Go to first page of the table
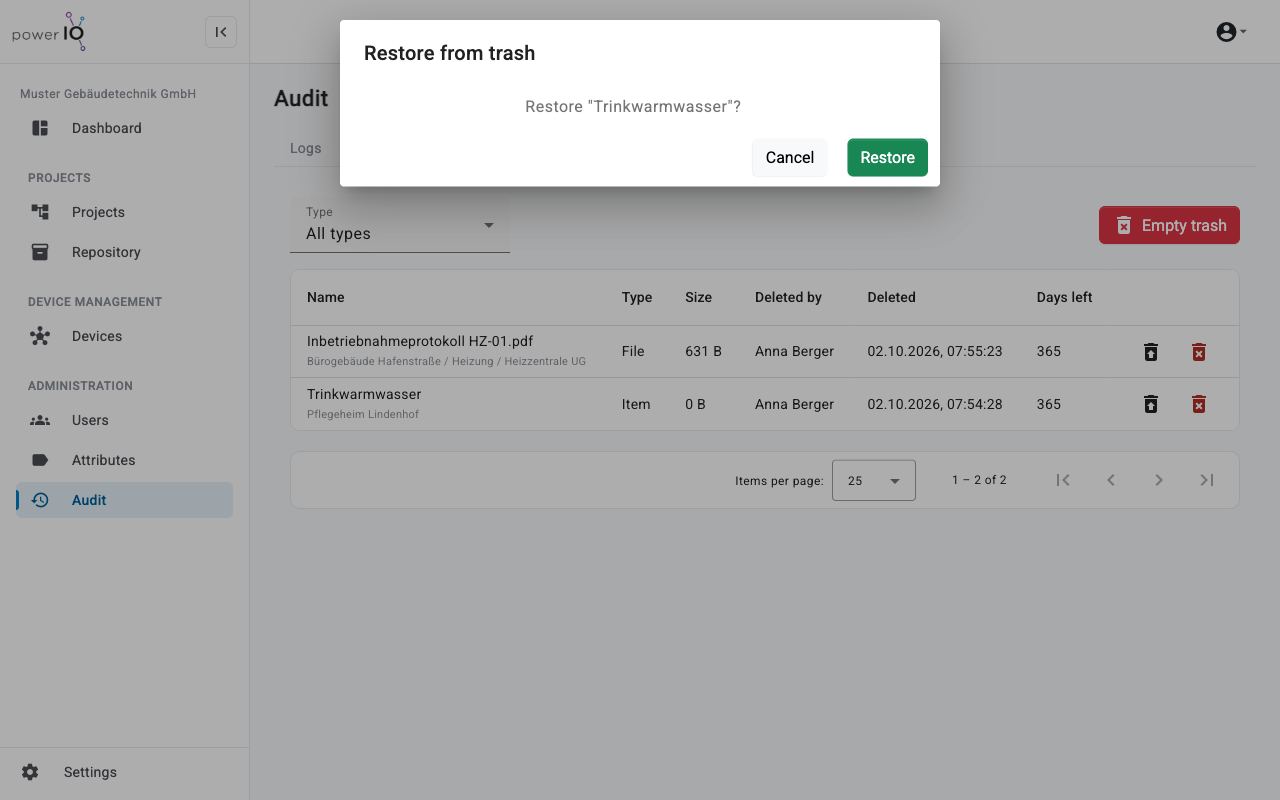This screenshot has height=800, width=1280. (x=1063, y=480)
